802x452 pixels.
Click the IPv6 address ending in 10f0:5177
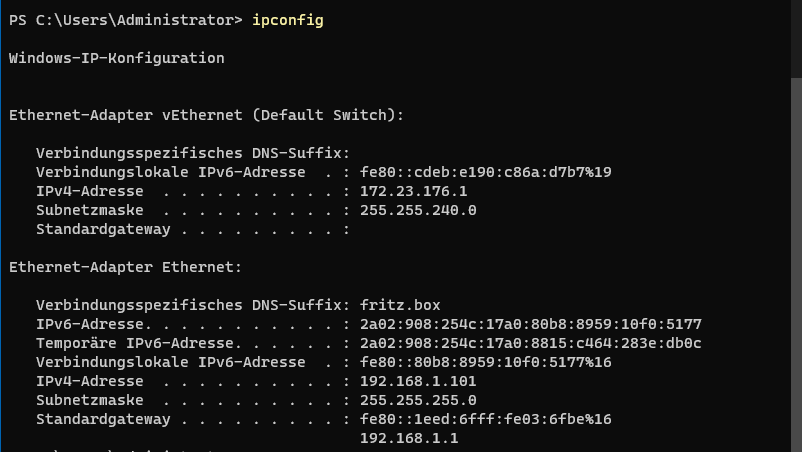(x=530, y=324)
